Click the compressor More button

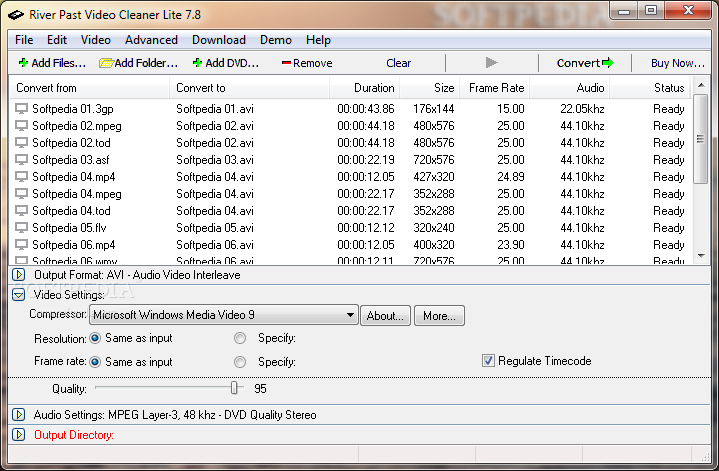[439, 316]
